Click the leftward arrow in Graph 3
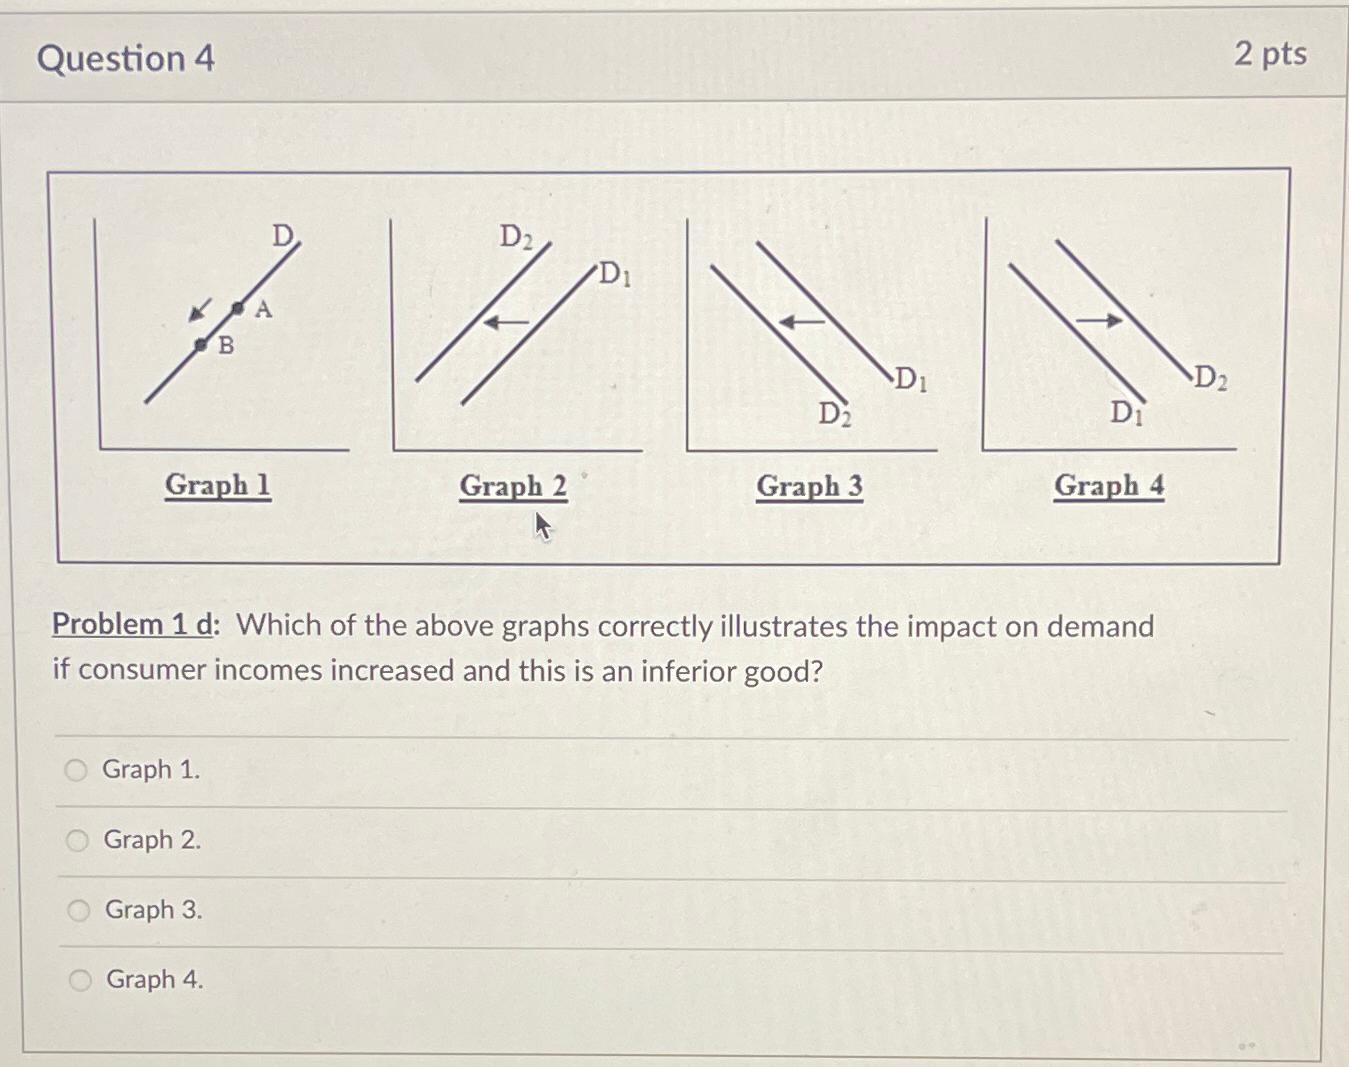1349x1067 pixels. click(x=800, y=321)
